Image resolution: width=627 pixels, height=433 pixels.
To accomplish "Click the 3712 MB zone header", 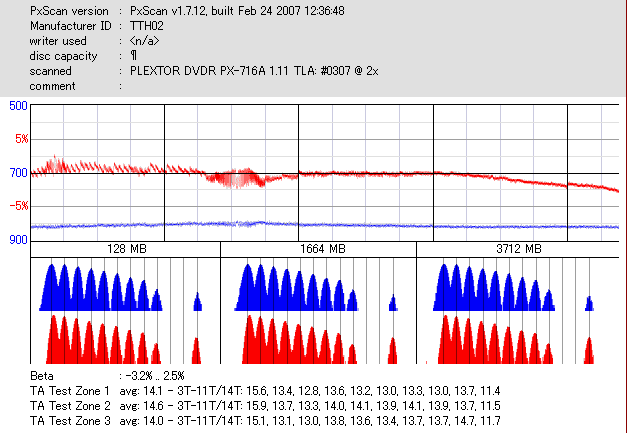I will point(518,249).
